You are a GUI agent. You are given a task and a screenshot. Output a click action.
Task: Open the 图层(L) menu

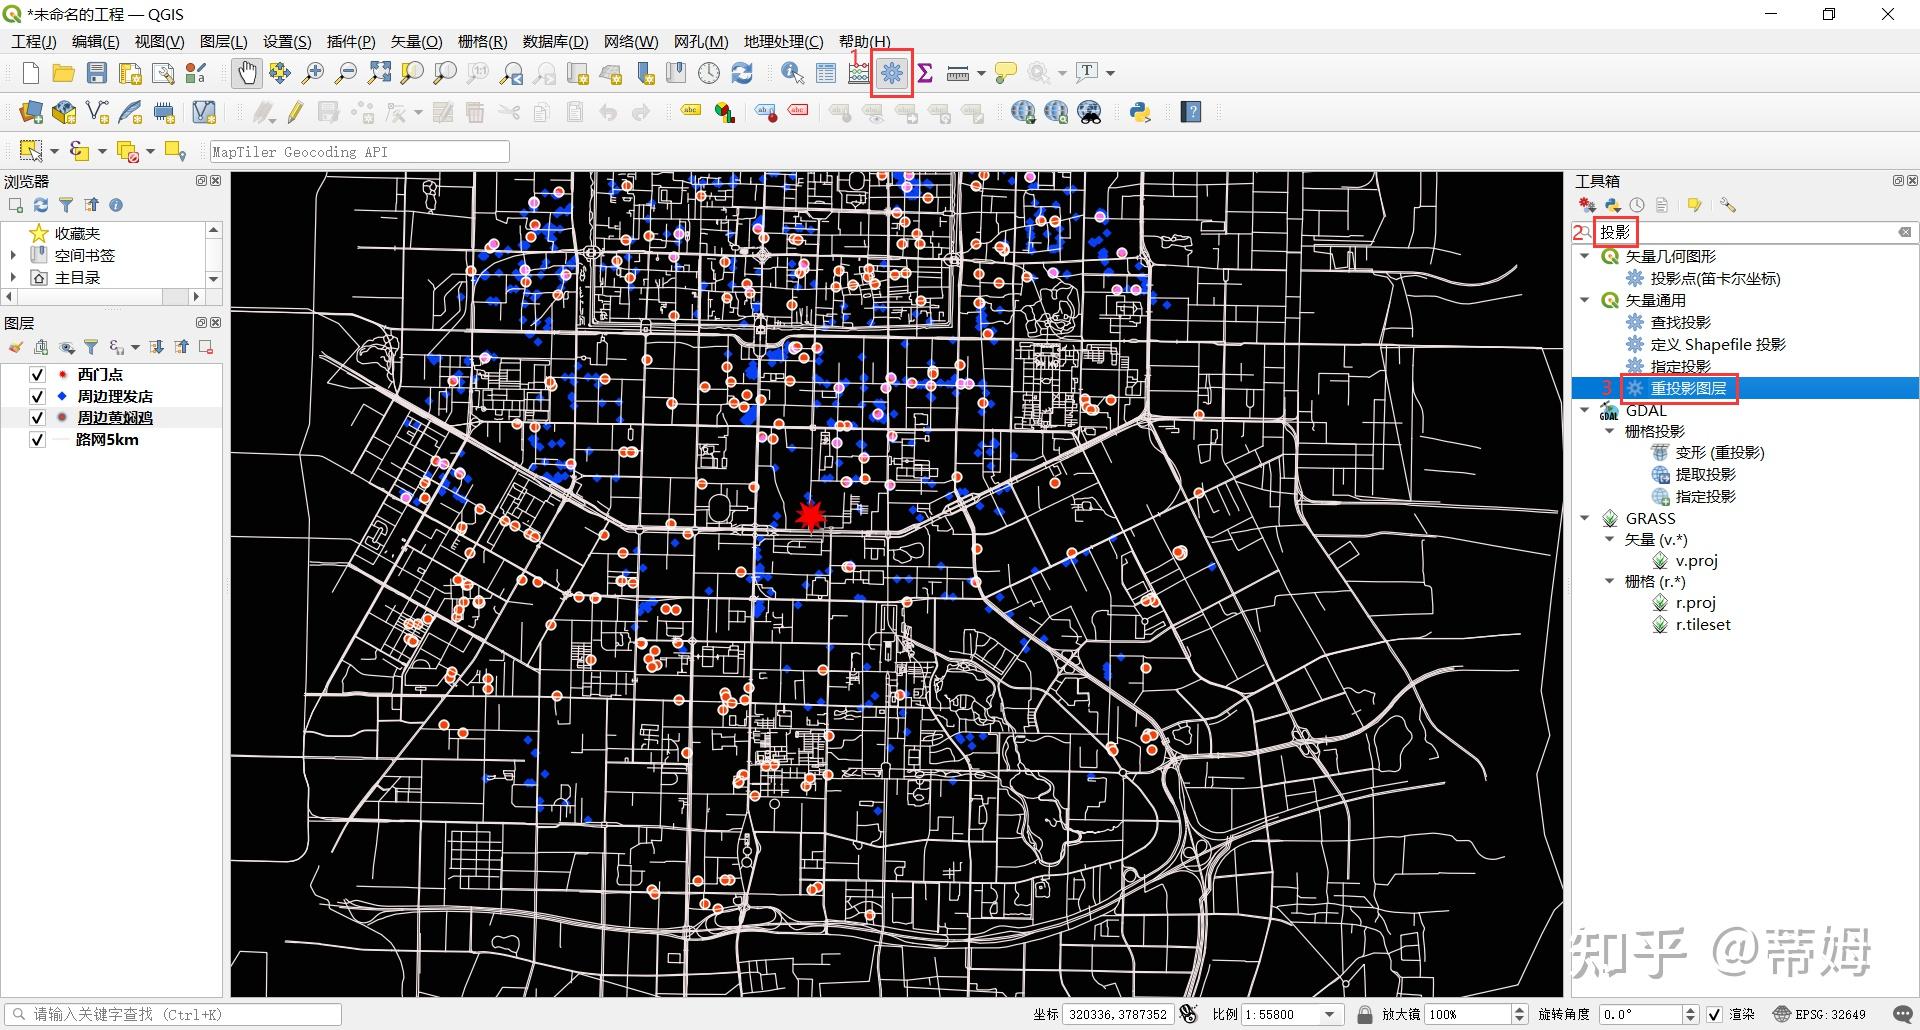tap(223, 41)
